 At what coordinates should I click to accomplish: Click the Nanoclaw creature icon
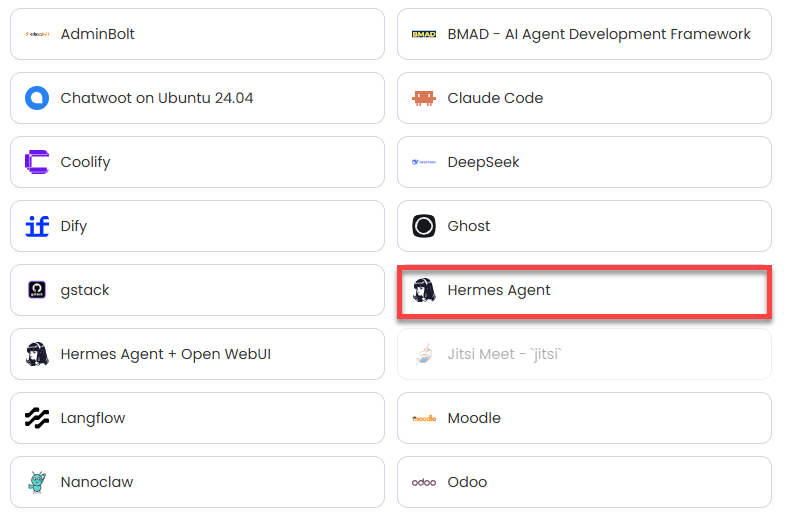pos(37,482)
